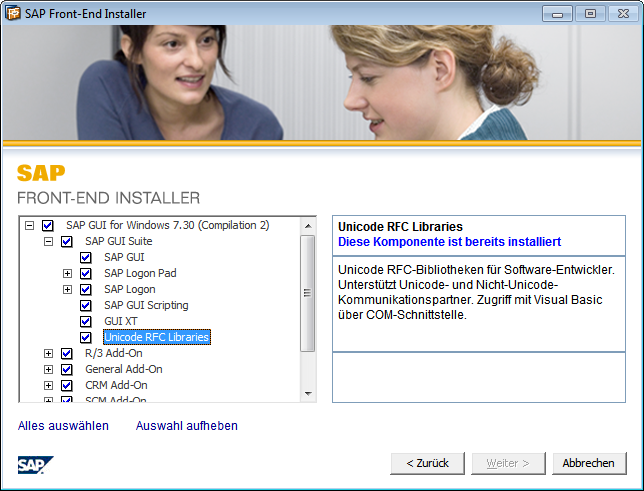The image size is (644, 491).
Task: Click the 'Unicode RFC Libraries' heading in details pane
Action: [x=400, y=227]
